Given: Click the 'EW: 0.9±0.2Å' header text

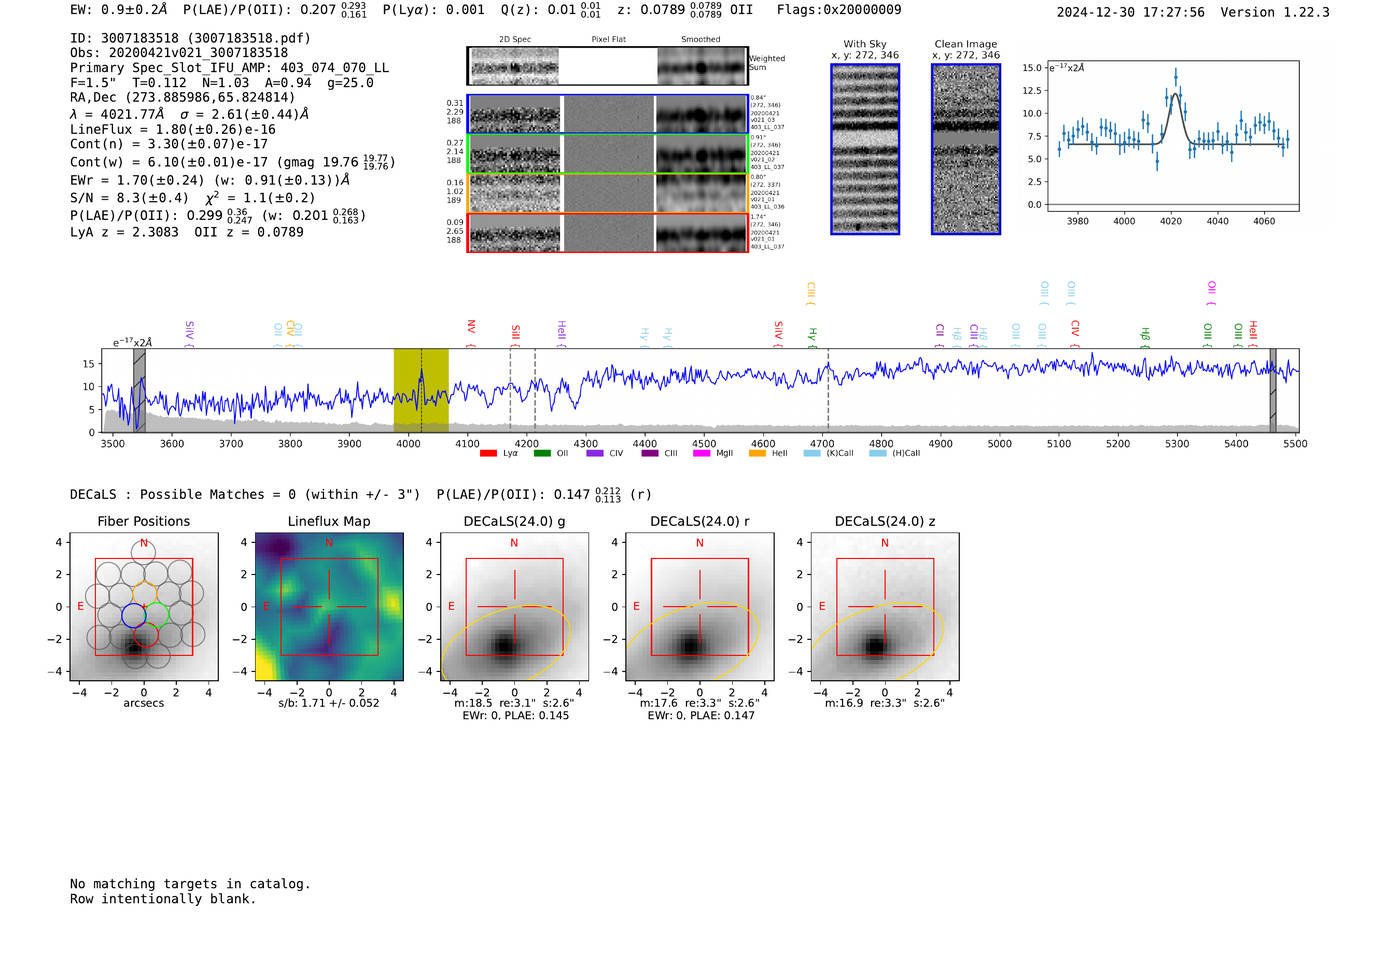Looking at the screenshot, I should point(120,10).
